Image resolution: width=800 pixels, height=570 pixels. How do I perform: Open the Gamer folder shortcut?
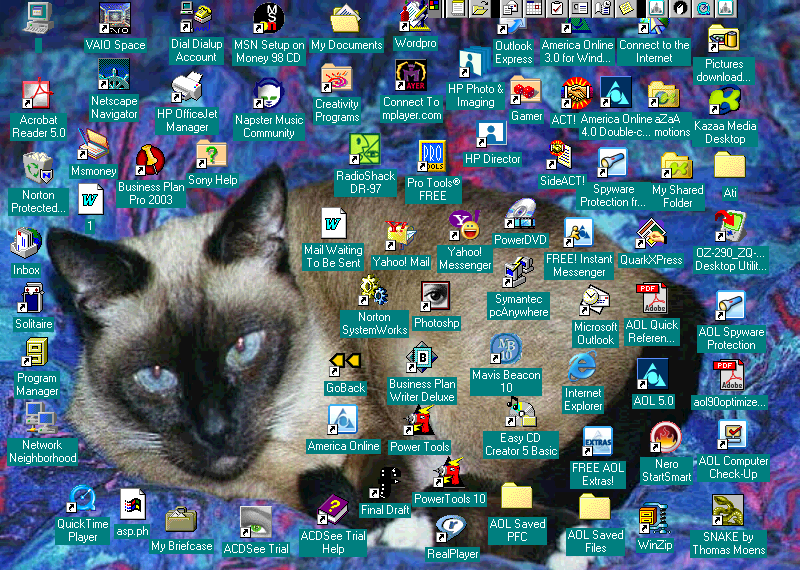(525, 91)
